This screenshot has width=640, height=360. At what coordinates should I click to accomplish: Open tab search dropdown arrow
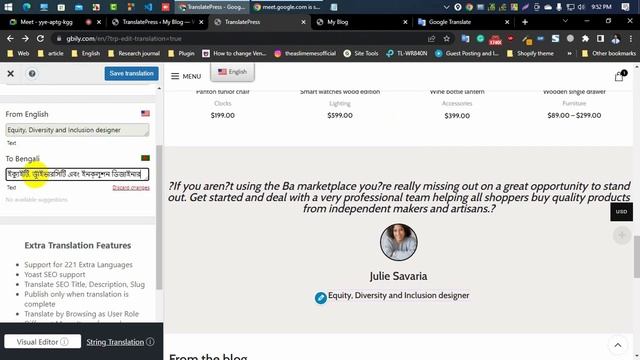565,21
